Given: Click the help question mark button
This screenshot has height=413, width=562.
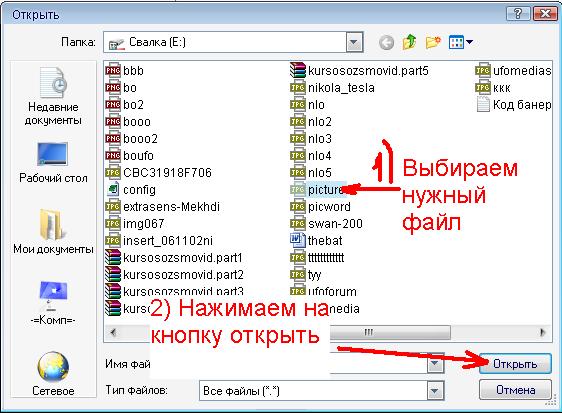Looking at the screenshot, I should click(x=518, y=14).
